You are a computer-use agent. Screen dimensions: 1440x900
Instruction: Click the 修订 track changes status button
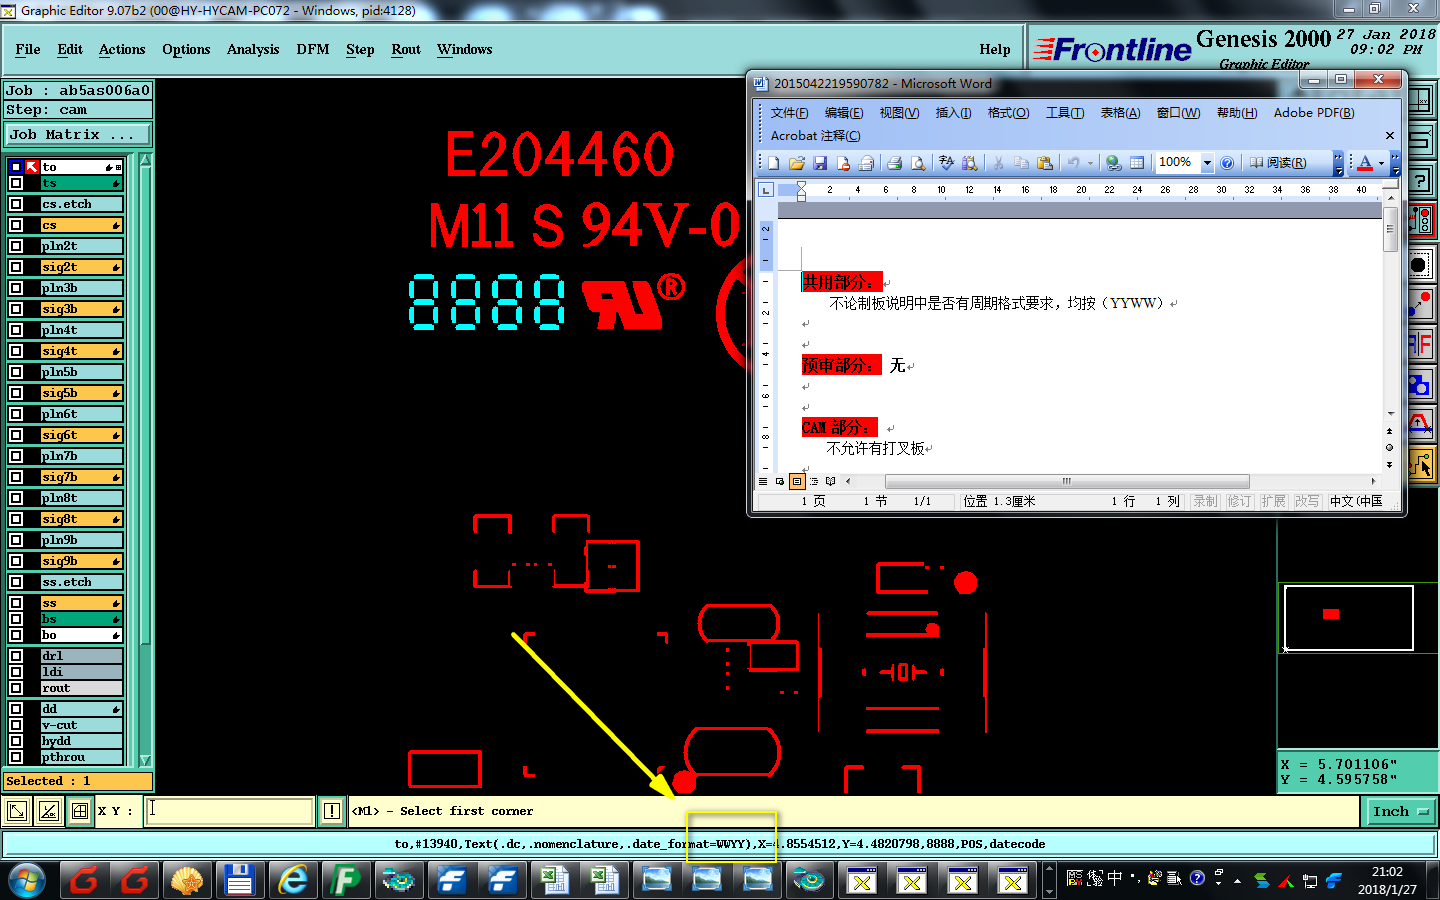(x=1239, y=501)
